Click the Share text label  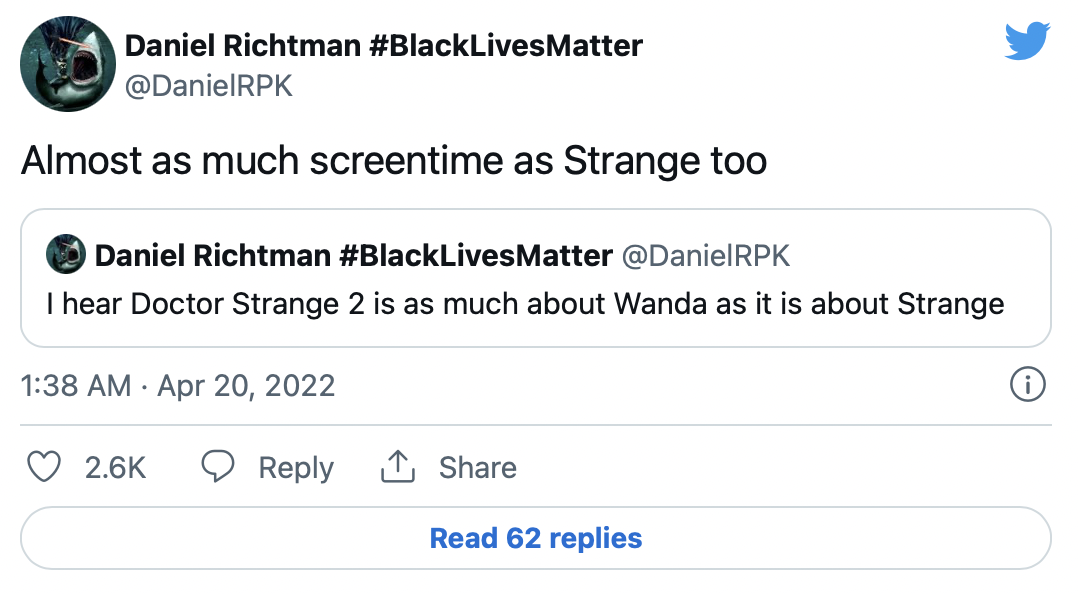pos(478,467)
